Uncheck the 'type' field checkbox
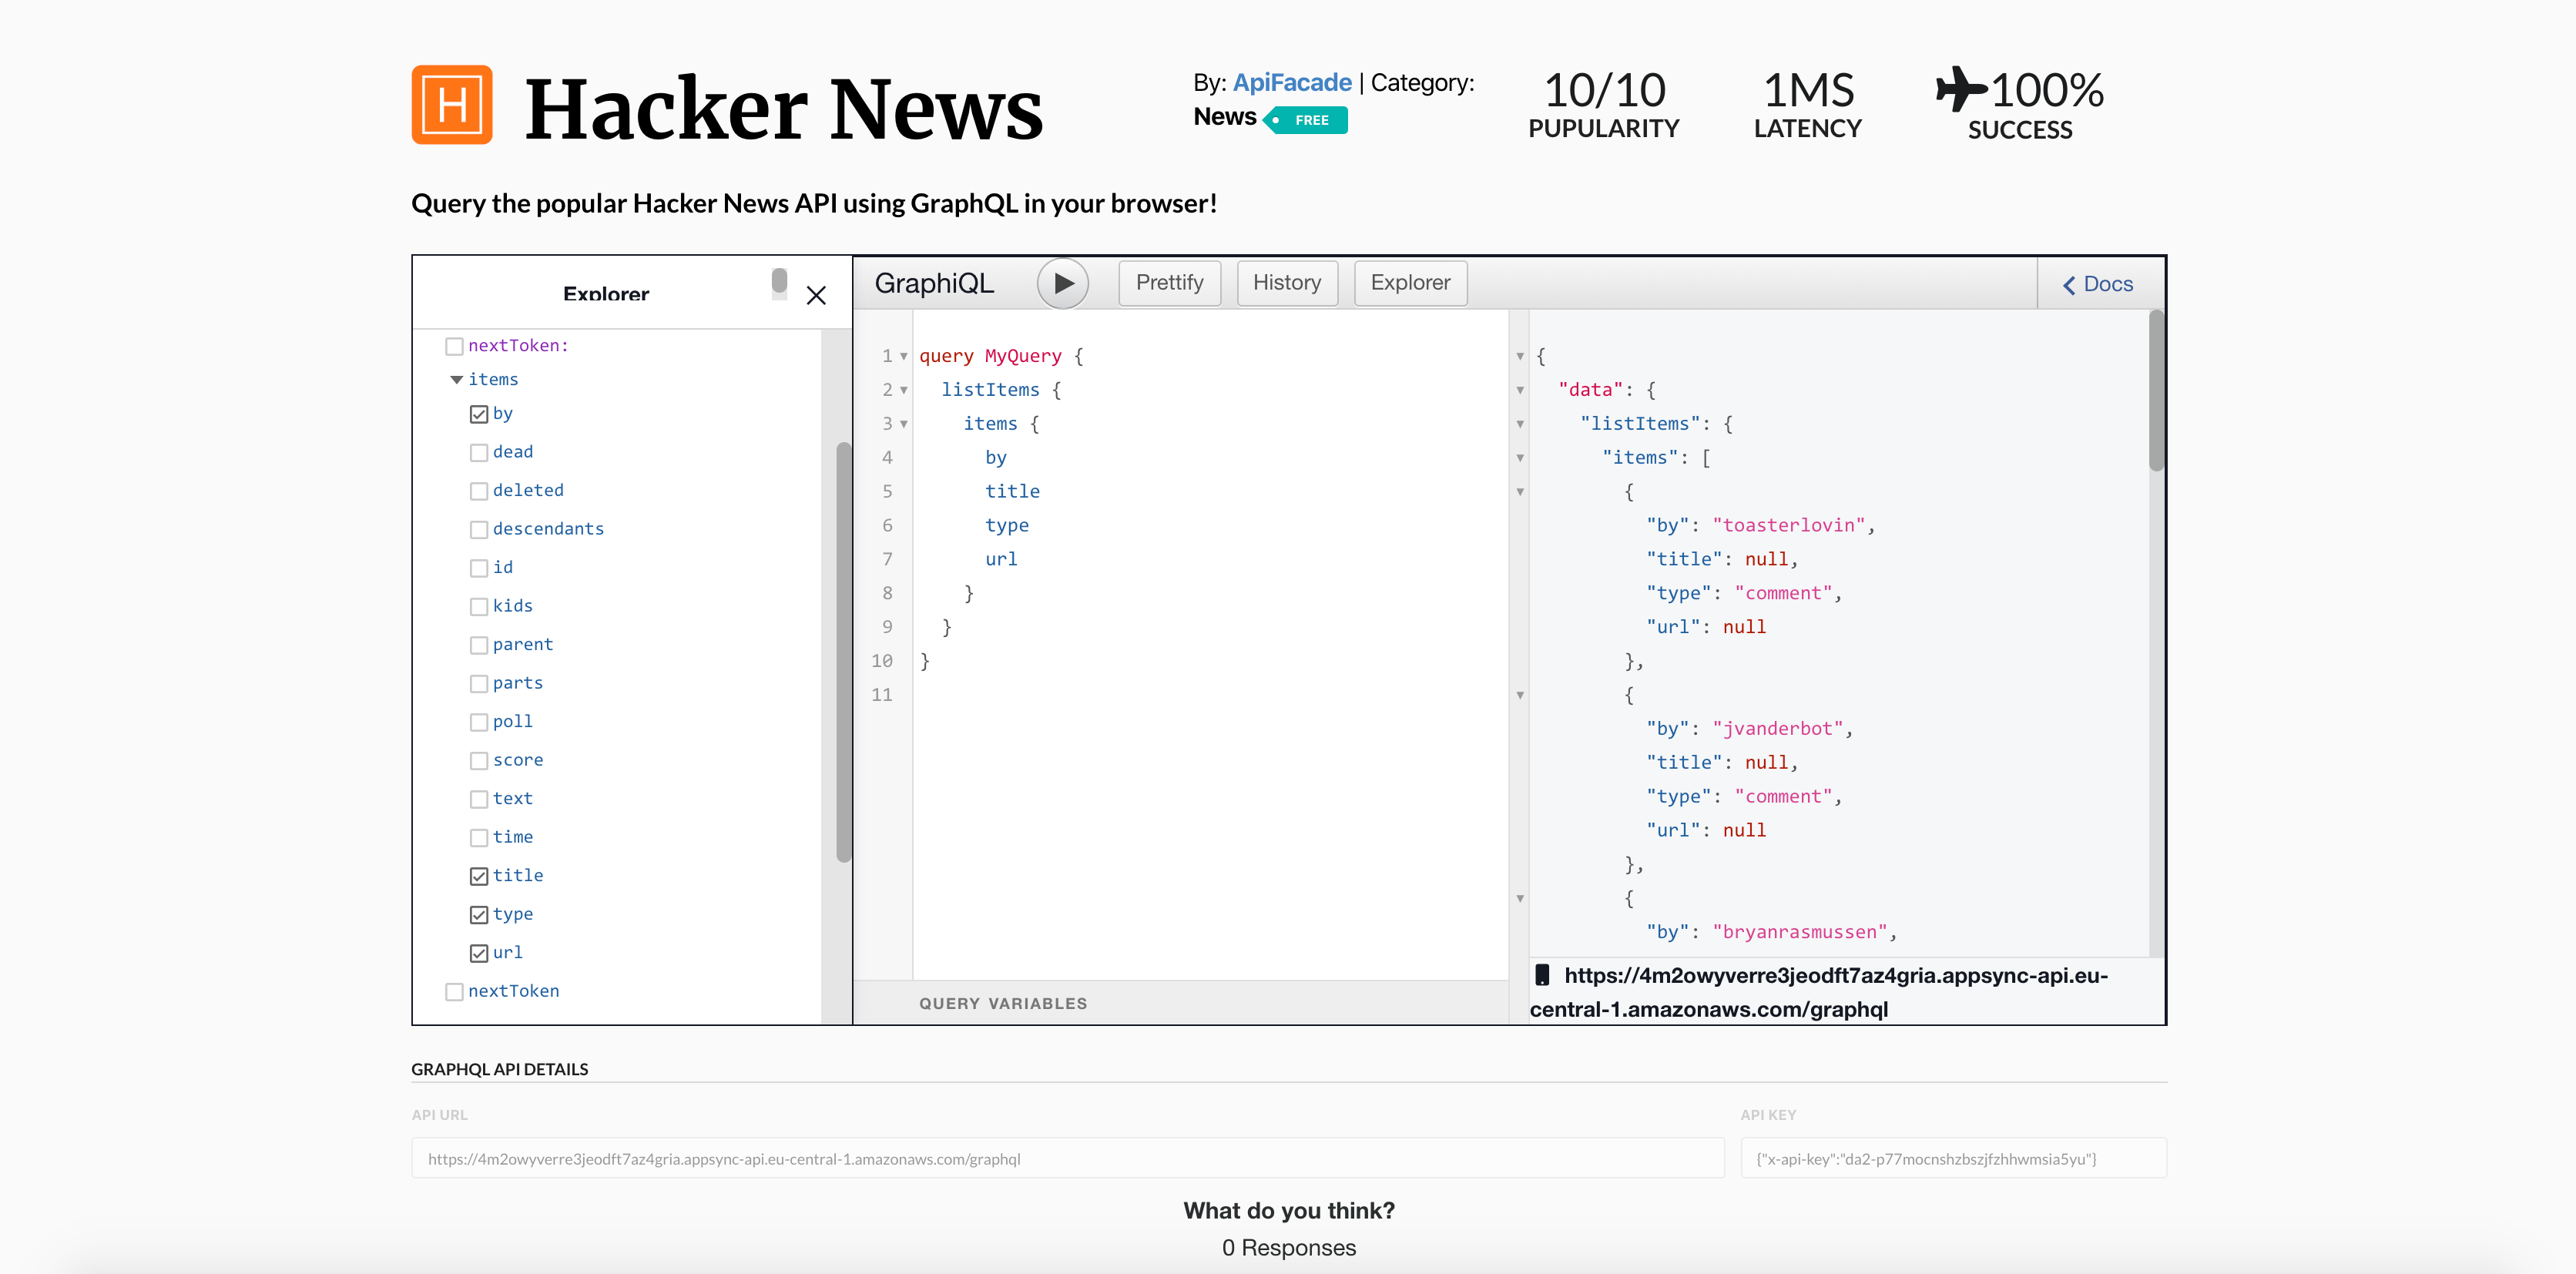Image resolution: width=2576 pixels, height=1274 pixels. coord(479,915)
